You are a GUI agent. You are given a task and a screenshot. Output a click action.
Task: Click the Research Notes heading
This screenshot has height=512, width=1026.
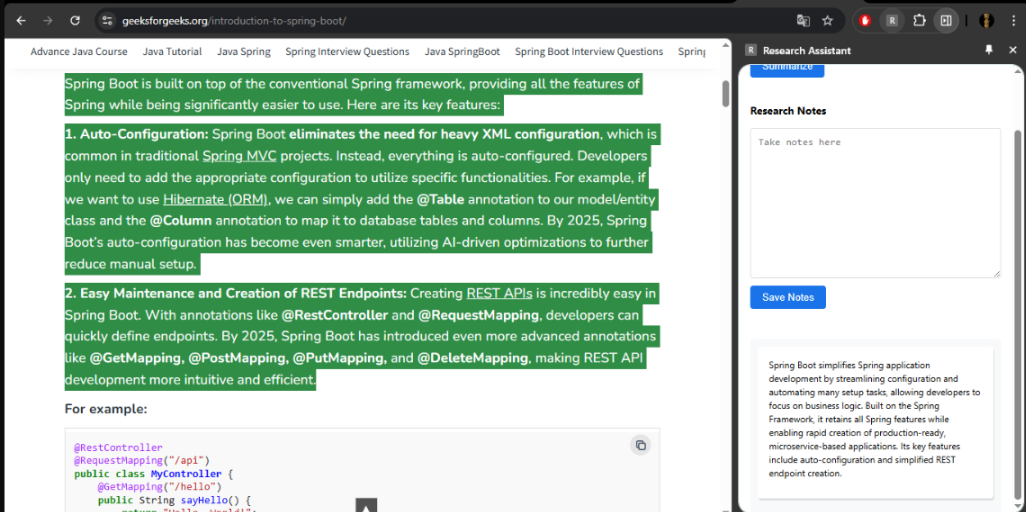788,111
